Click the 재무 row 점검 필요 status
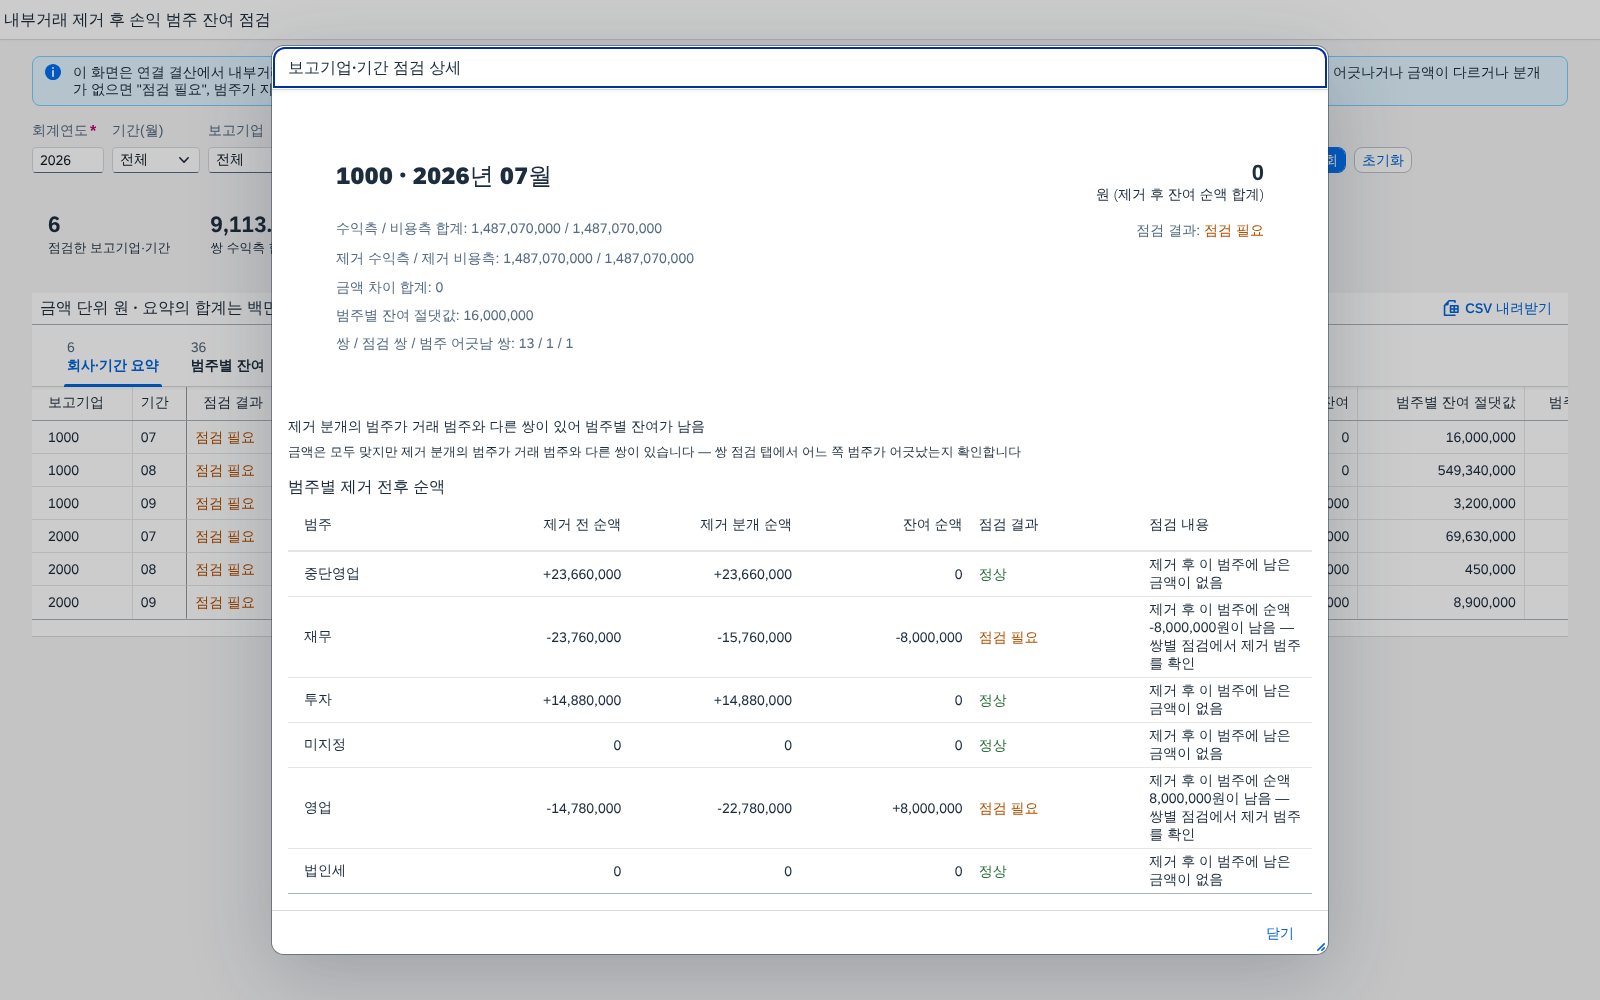This screenshot has width=1600, height=1000. (1008, 637)
